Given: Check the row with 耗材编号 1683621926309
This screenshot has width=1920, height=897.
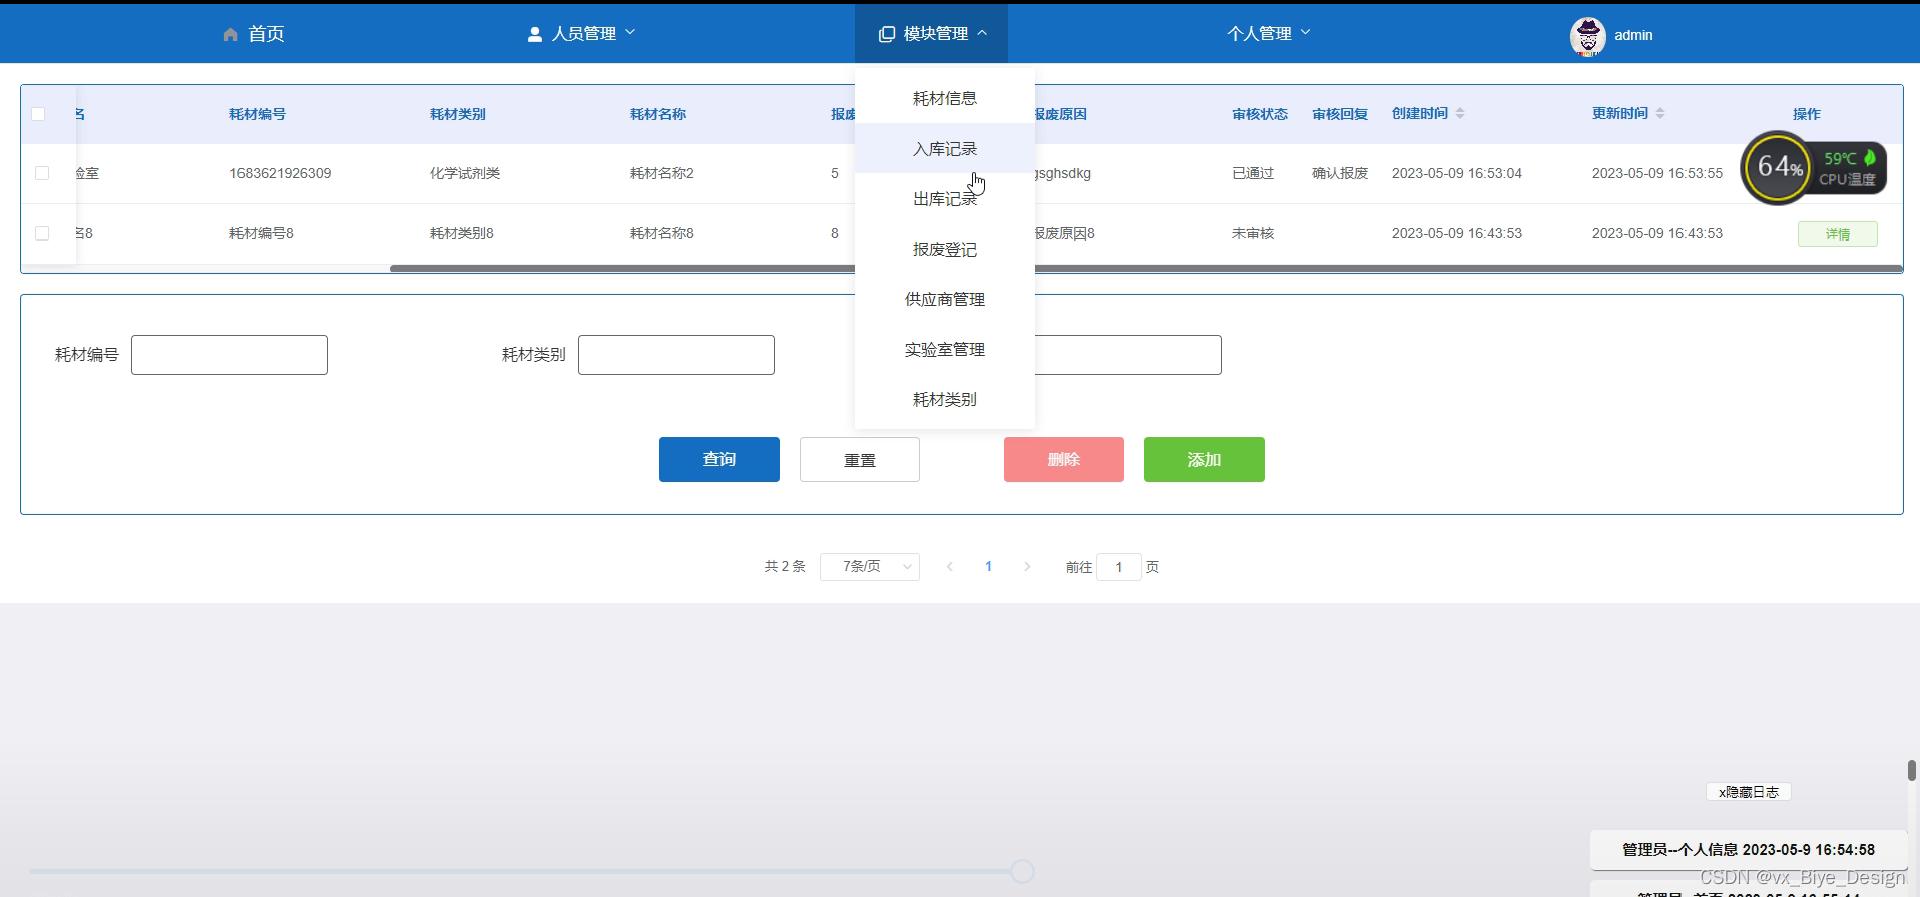Looking at the screenshot, I should [x=42, y=173].
